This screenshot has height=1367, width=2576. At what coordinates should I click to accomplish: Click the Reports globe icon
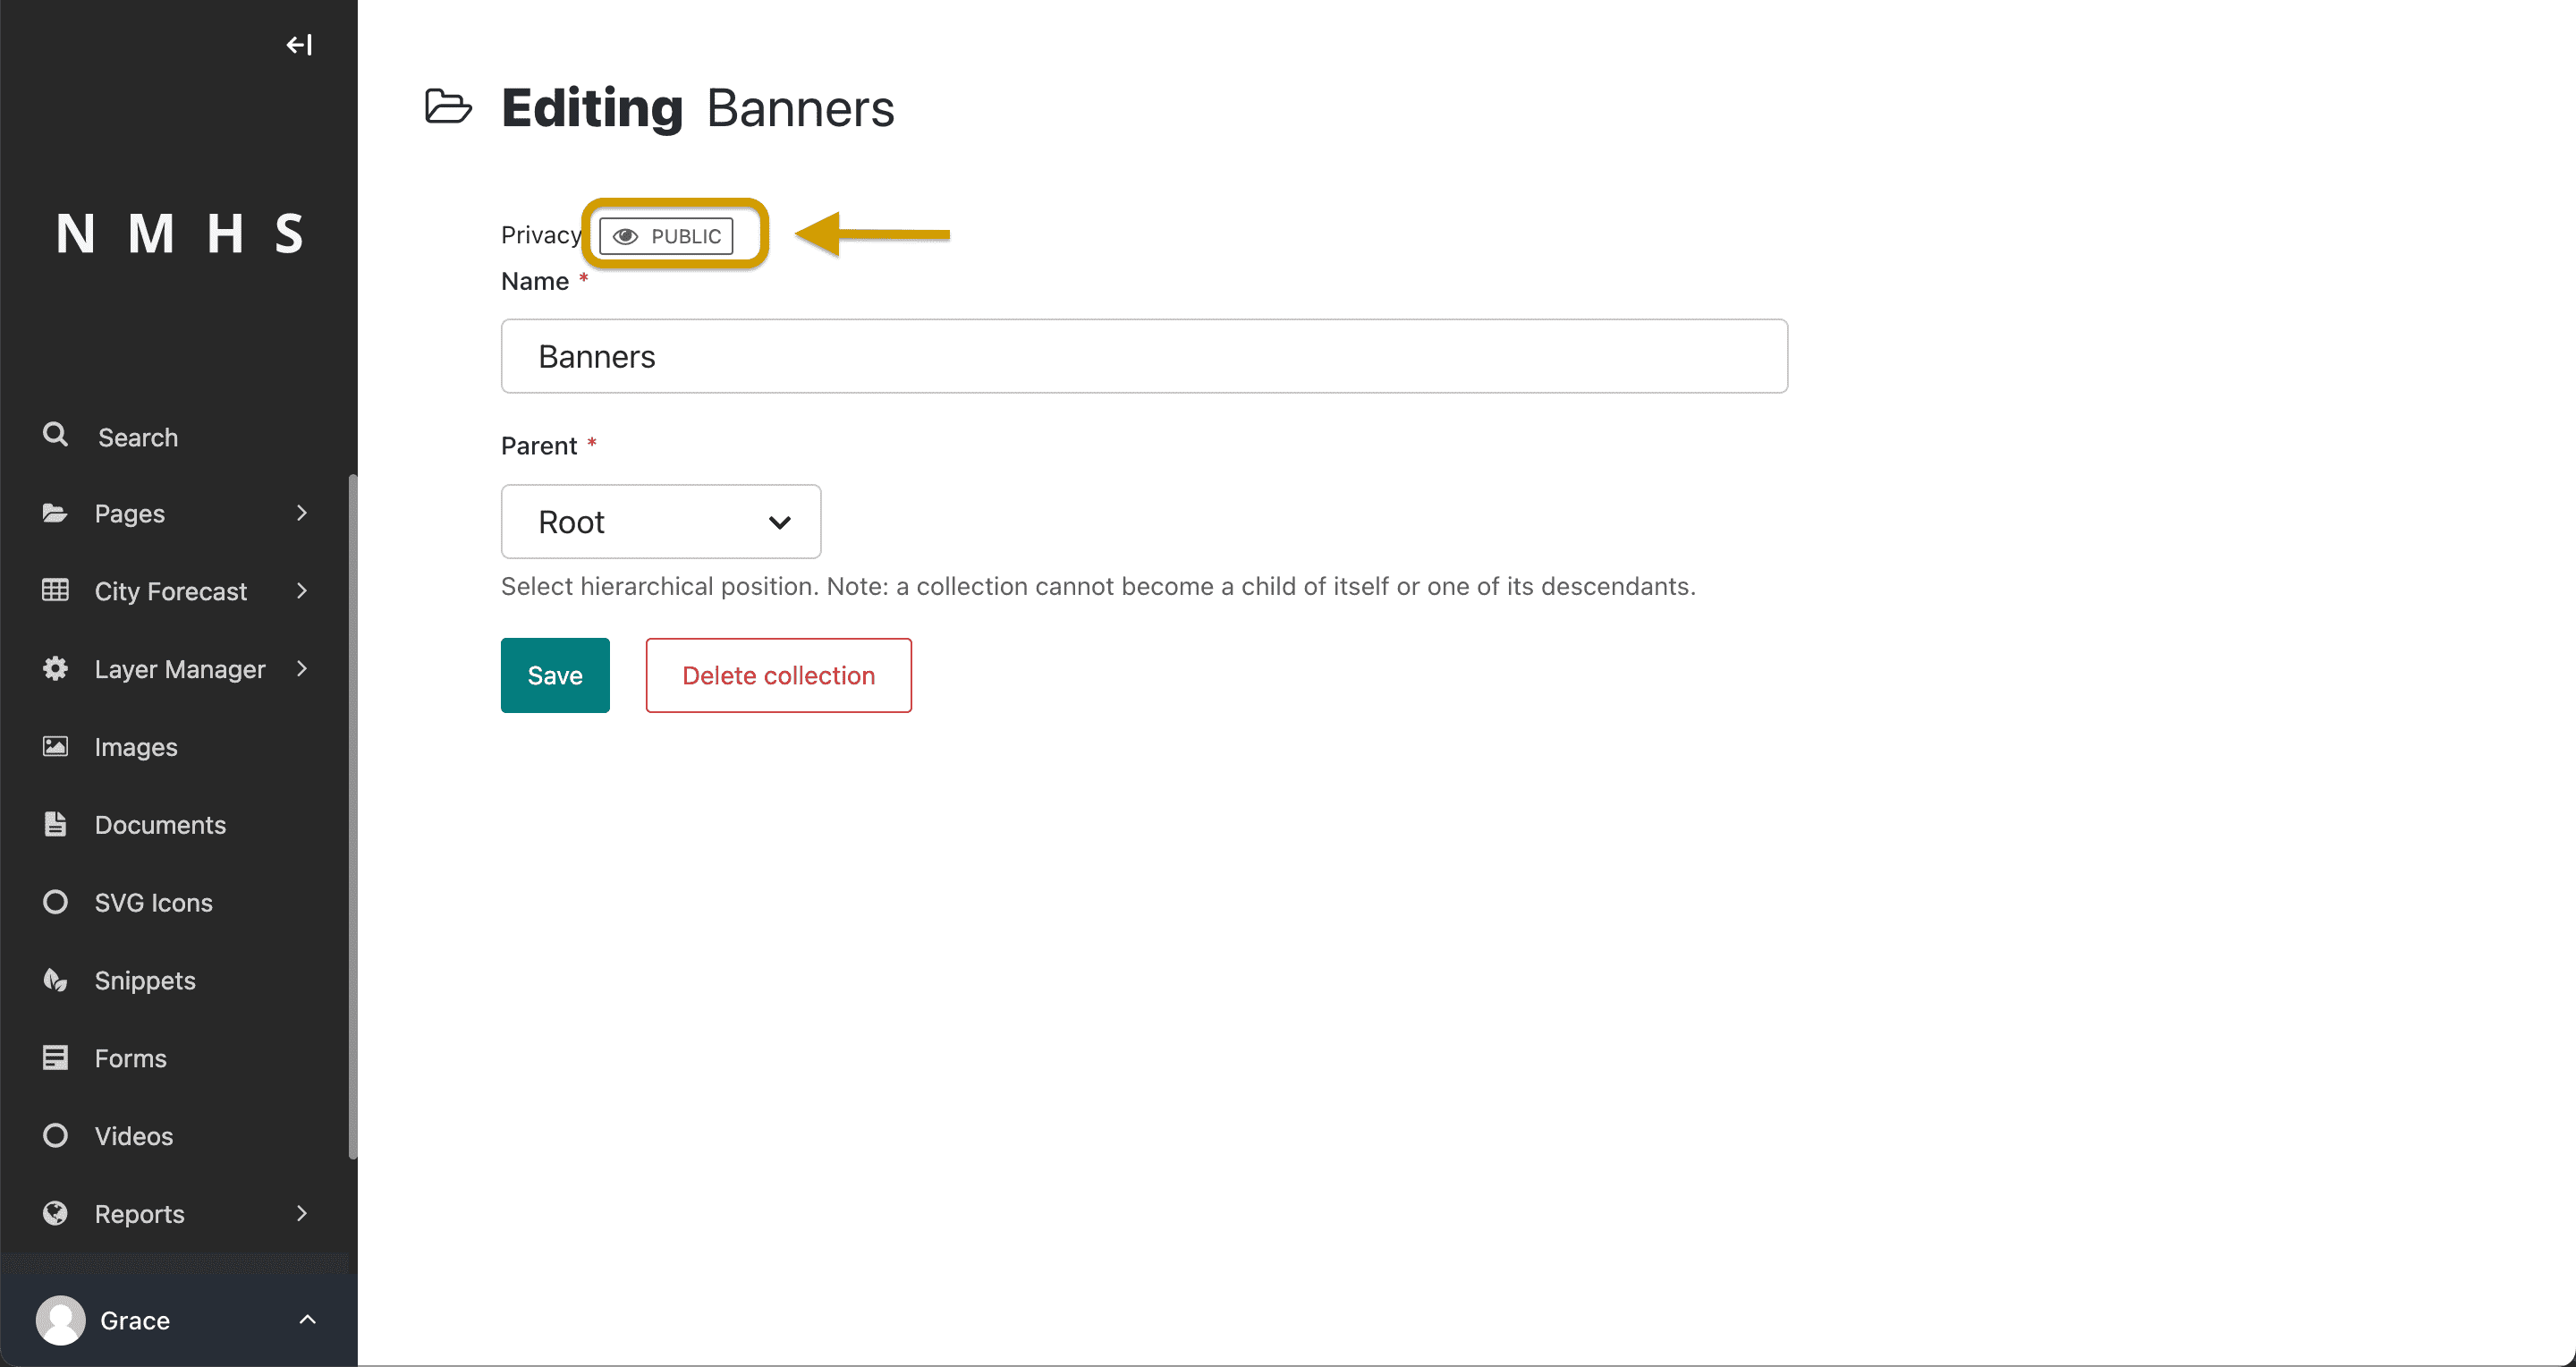pyautogui.click(x=55, y=1213)
